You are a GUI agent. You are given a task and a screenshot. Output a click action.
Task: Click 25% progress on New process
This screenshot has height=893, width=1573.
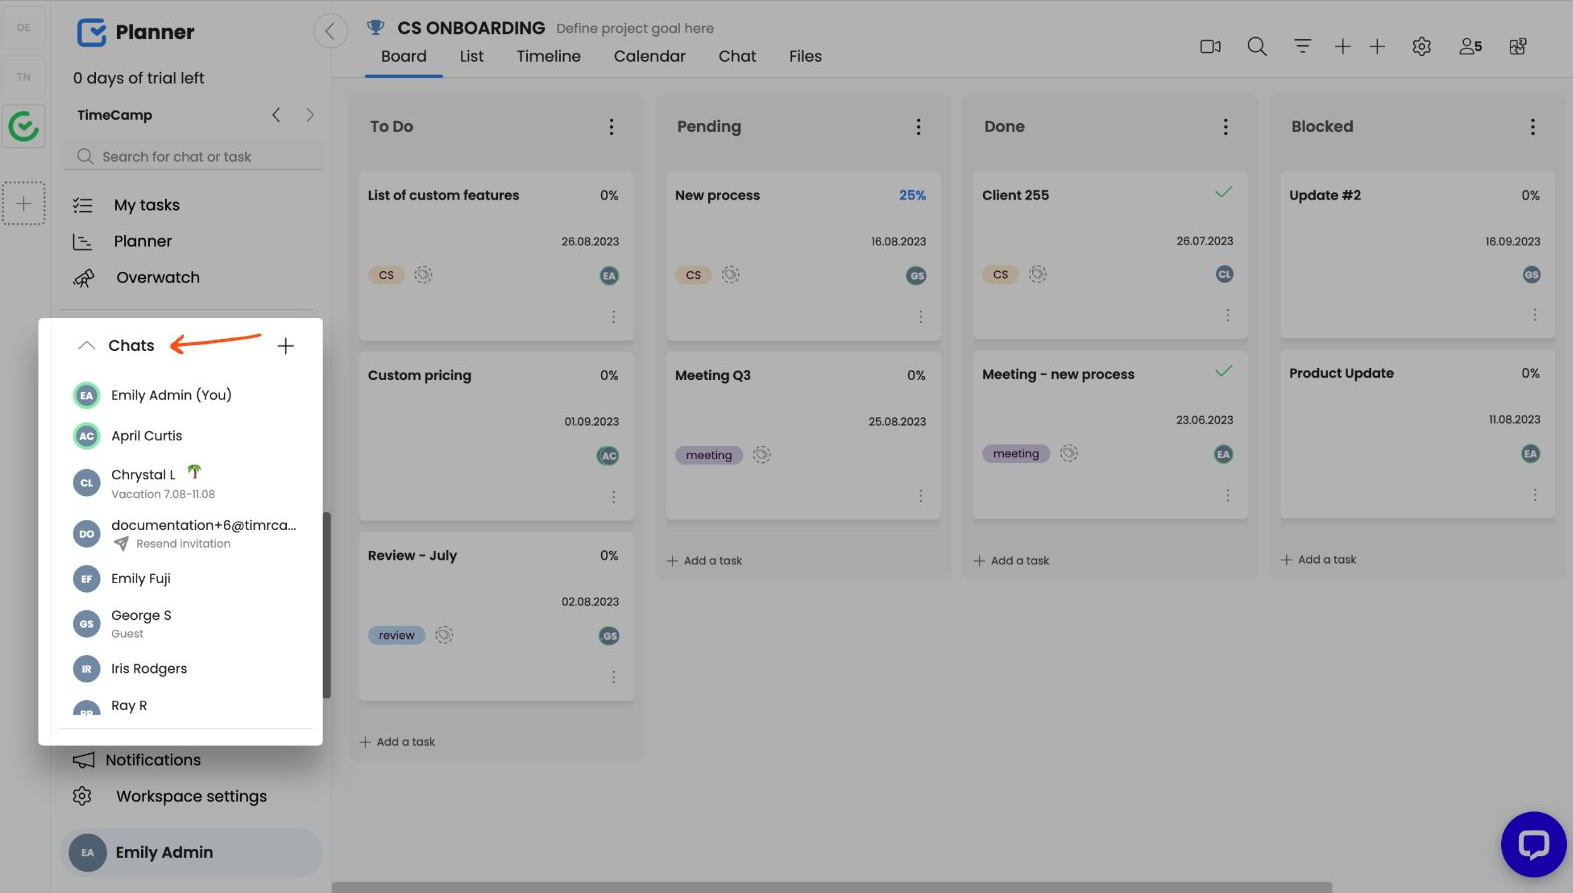click(x=912, y=196)
